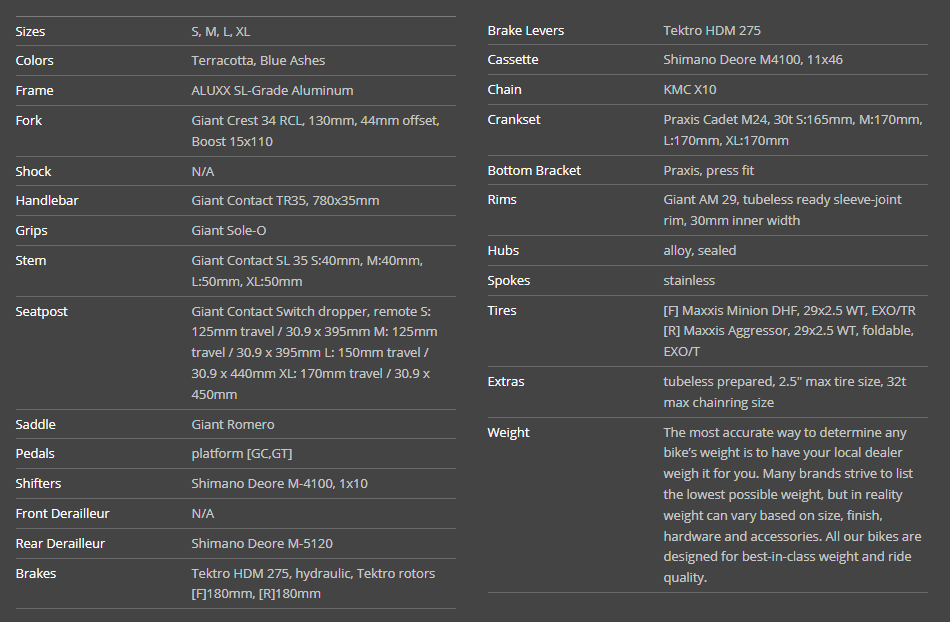Click the Crankset specification label
The image size is (950, 622).
[514, 120]
